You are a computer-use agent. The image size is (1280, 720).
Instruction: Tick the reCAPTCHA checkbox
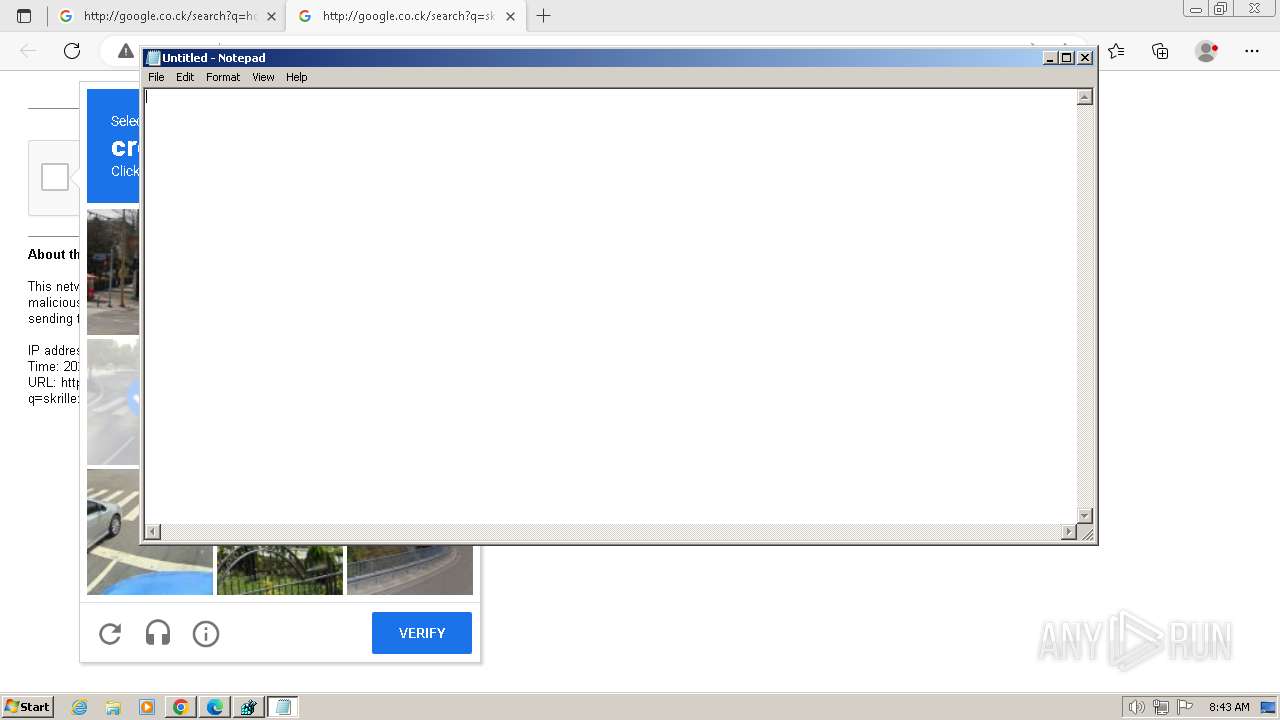pos(55,177)
